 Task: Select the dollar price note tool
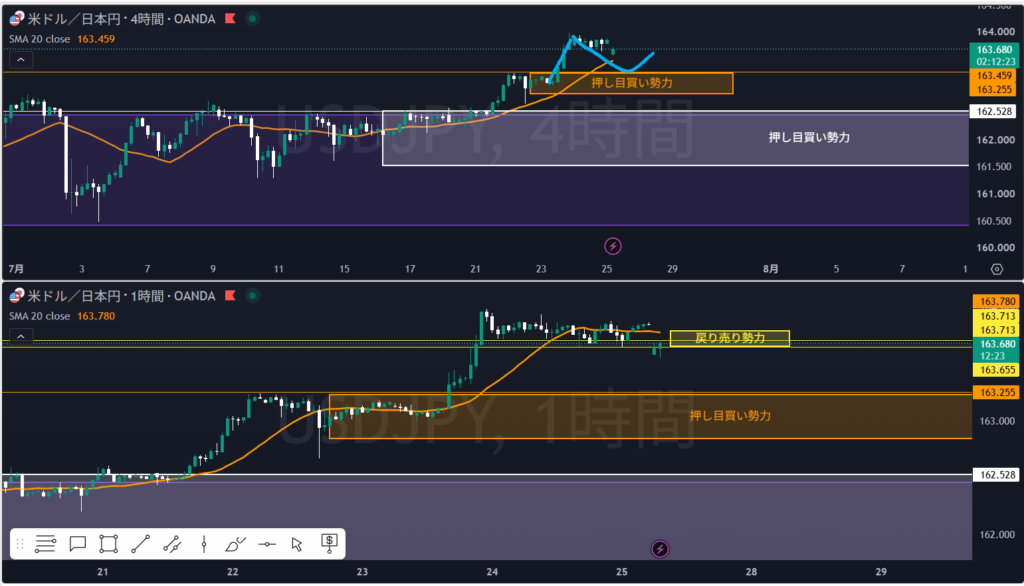(329, 543)
